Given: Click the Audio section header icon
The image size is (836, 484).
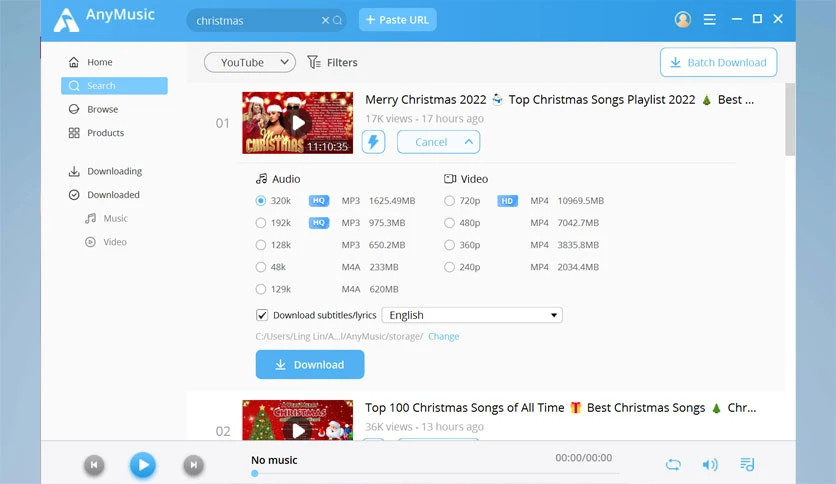Looking at the screenshot, I should click(261, 179).
